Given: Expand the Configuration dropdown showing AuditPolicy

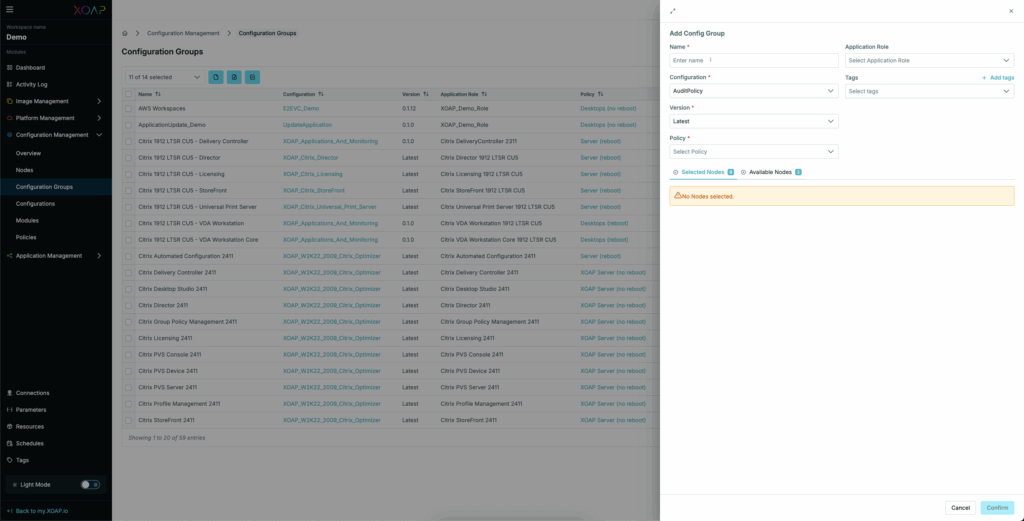Looking at the screenshot, I should click(x=753, y=91).
